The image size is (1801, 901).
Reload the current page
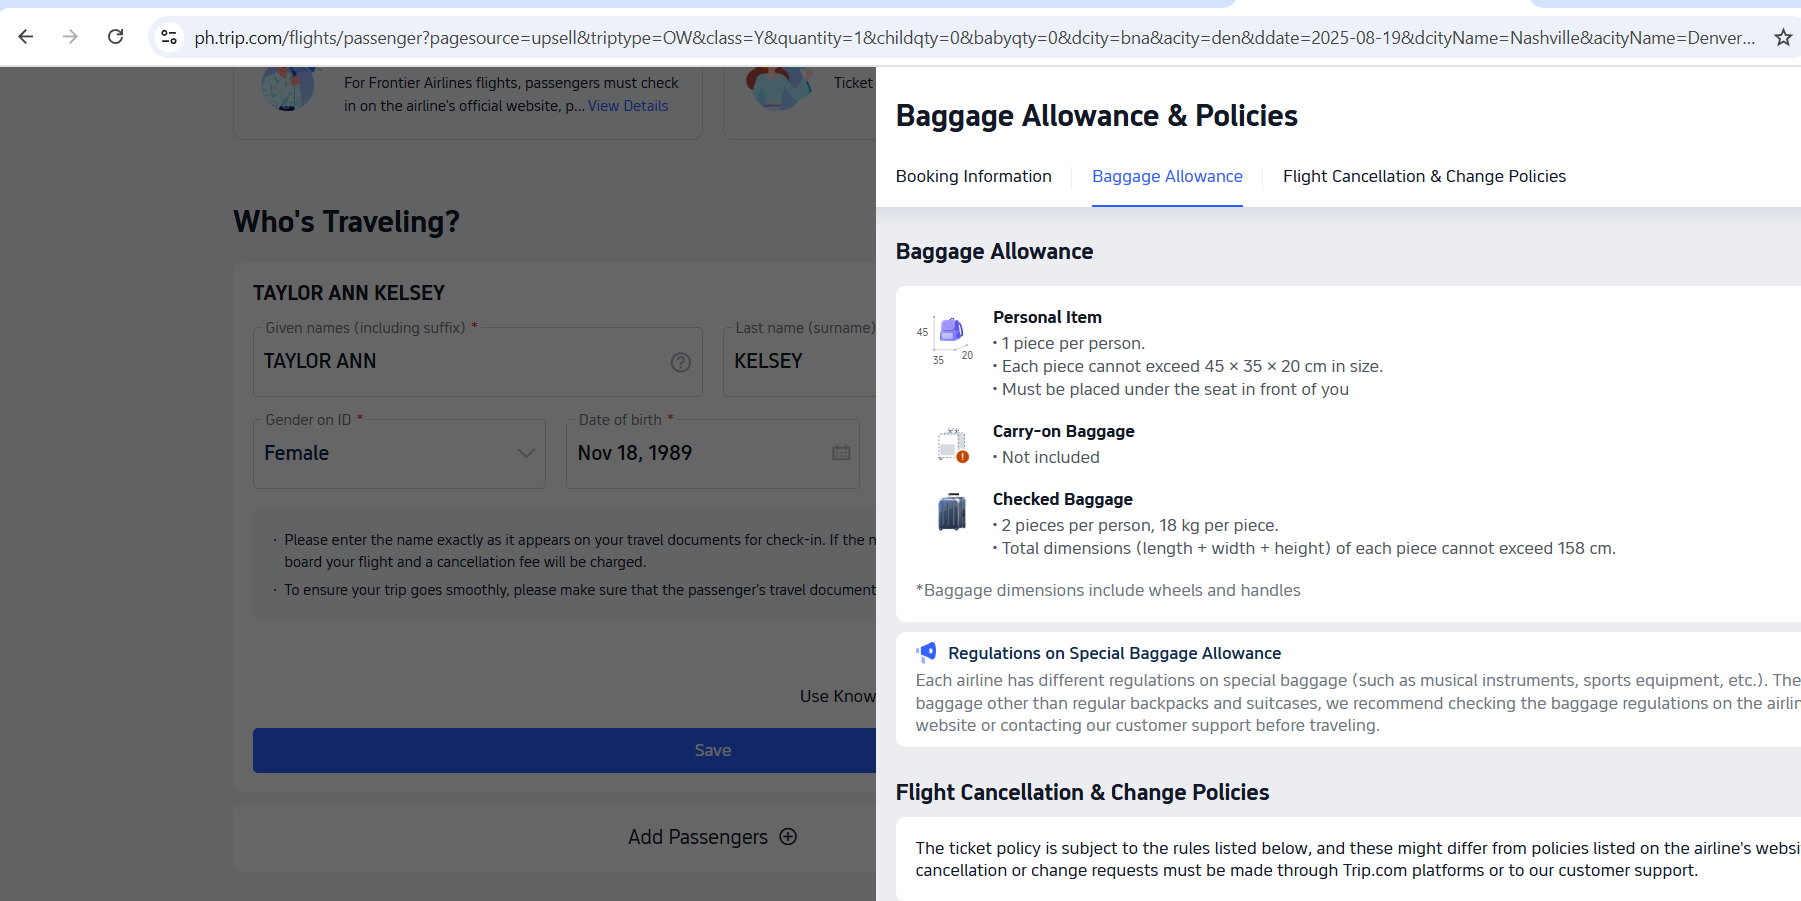(x=116, y=37)
